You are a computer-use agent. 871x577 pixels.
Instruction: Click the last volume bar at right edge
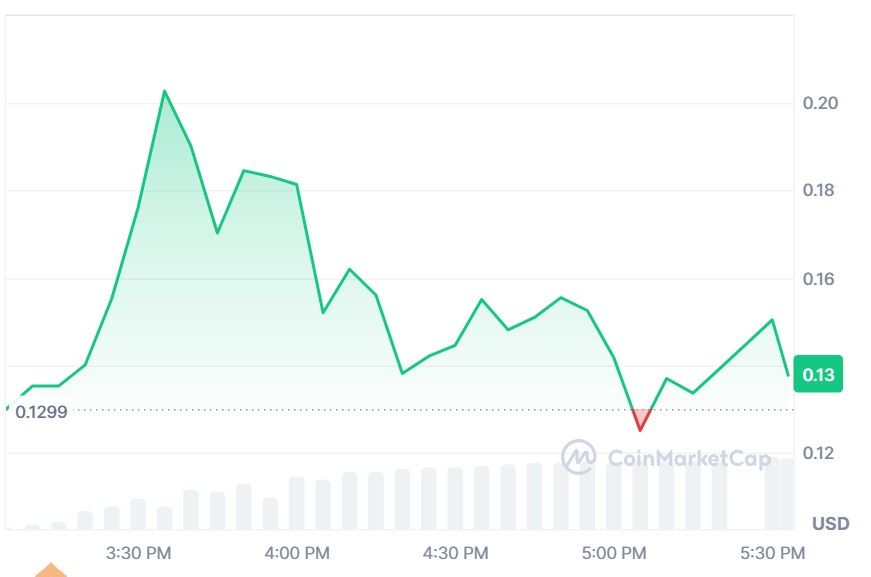coord(779,494)
